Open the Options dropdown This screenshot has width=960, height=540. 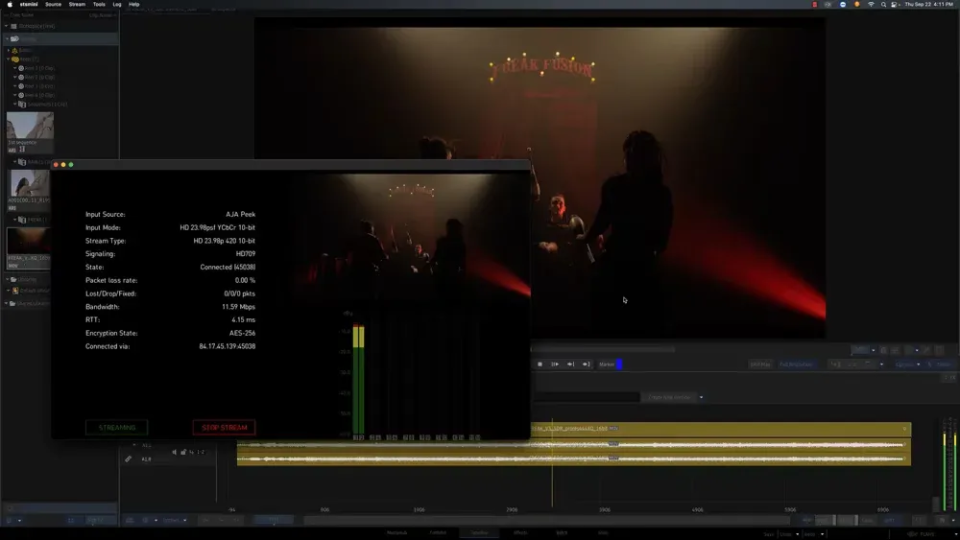click(907, 364)
